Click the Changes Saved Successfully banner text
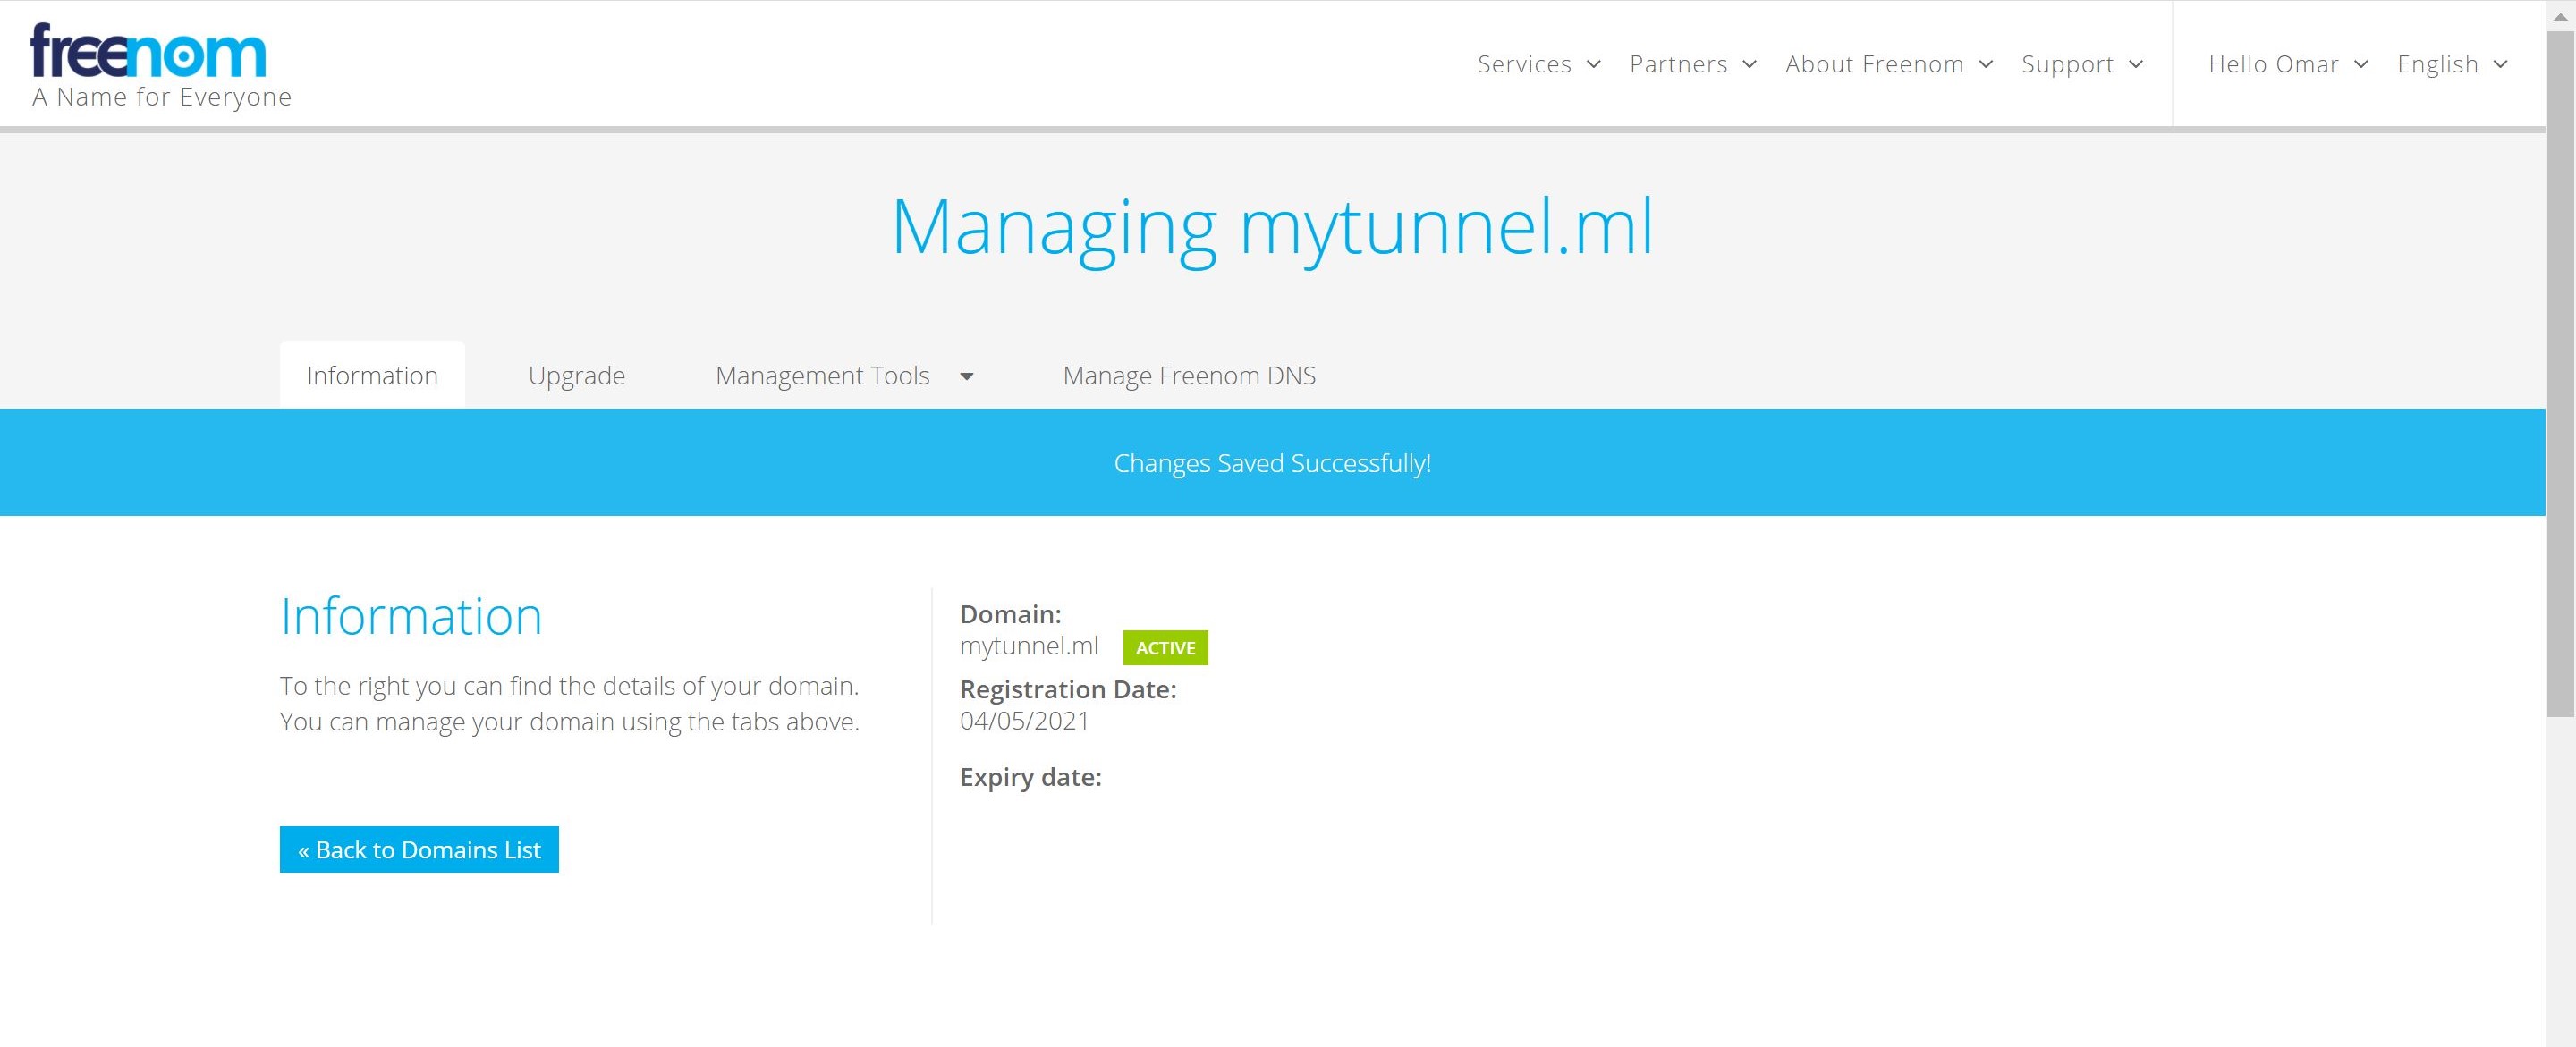 point(1272,463)
